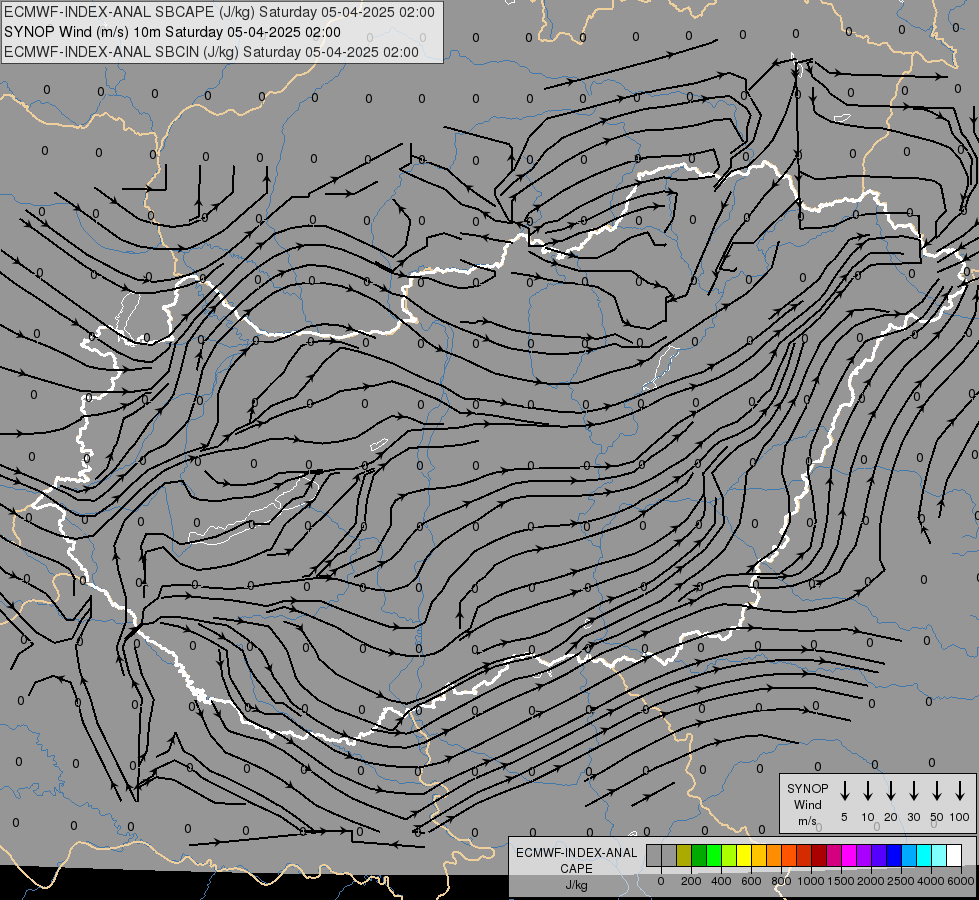Click the SYNOP Wind 10m title line
This screenshot has width=979, height=900.
[x=172, y=32]
